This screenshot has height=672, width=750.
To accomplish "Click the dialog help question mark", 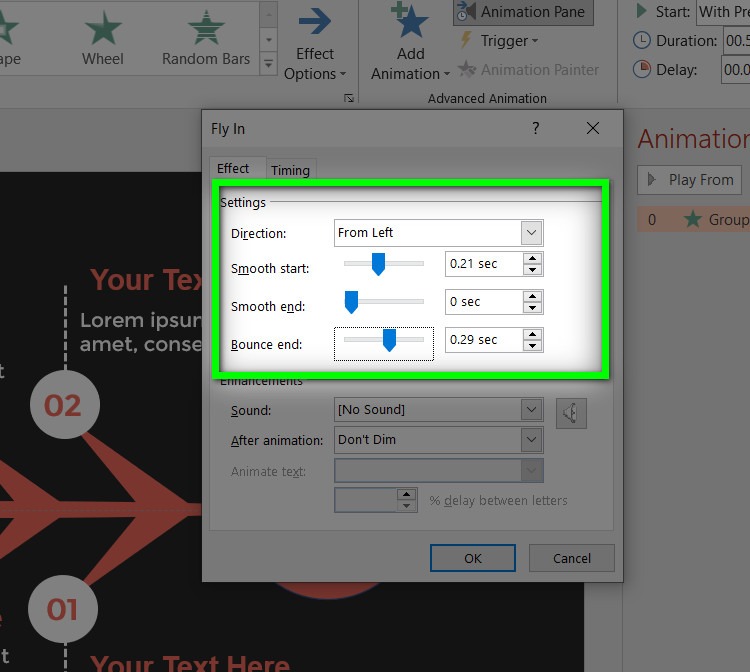I will [x=536, y=128].
